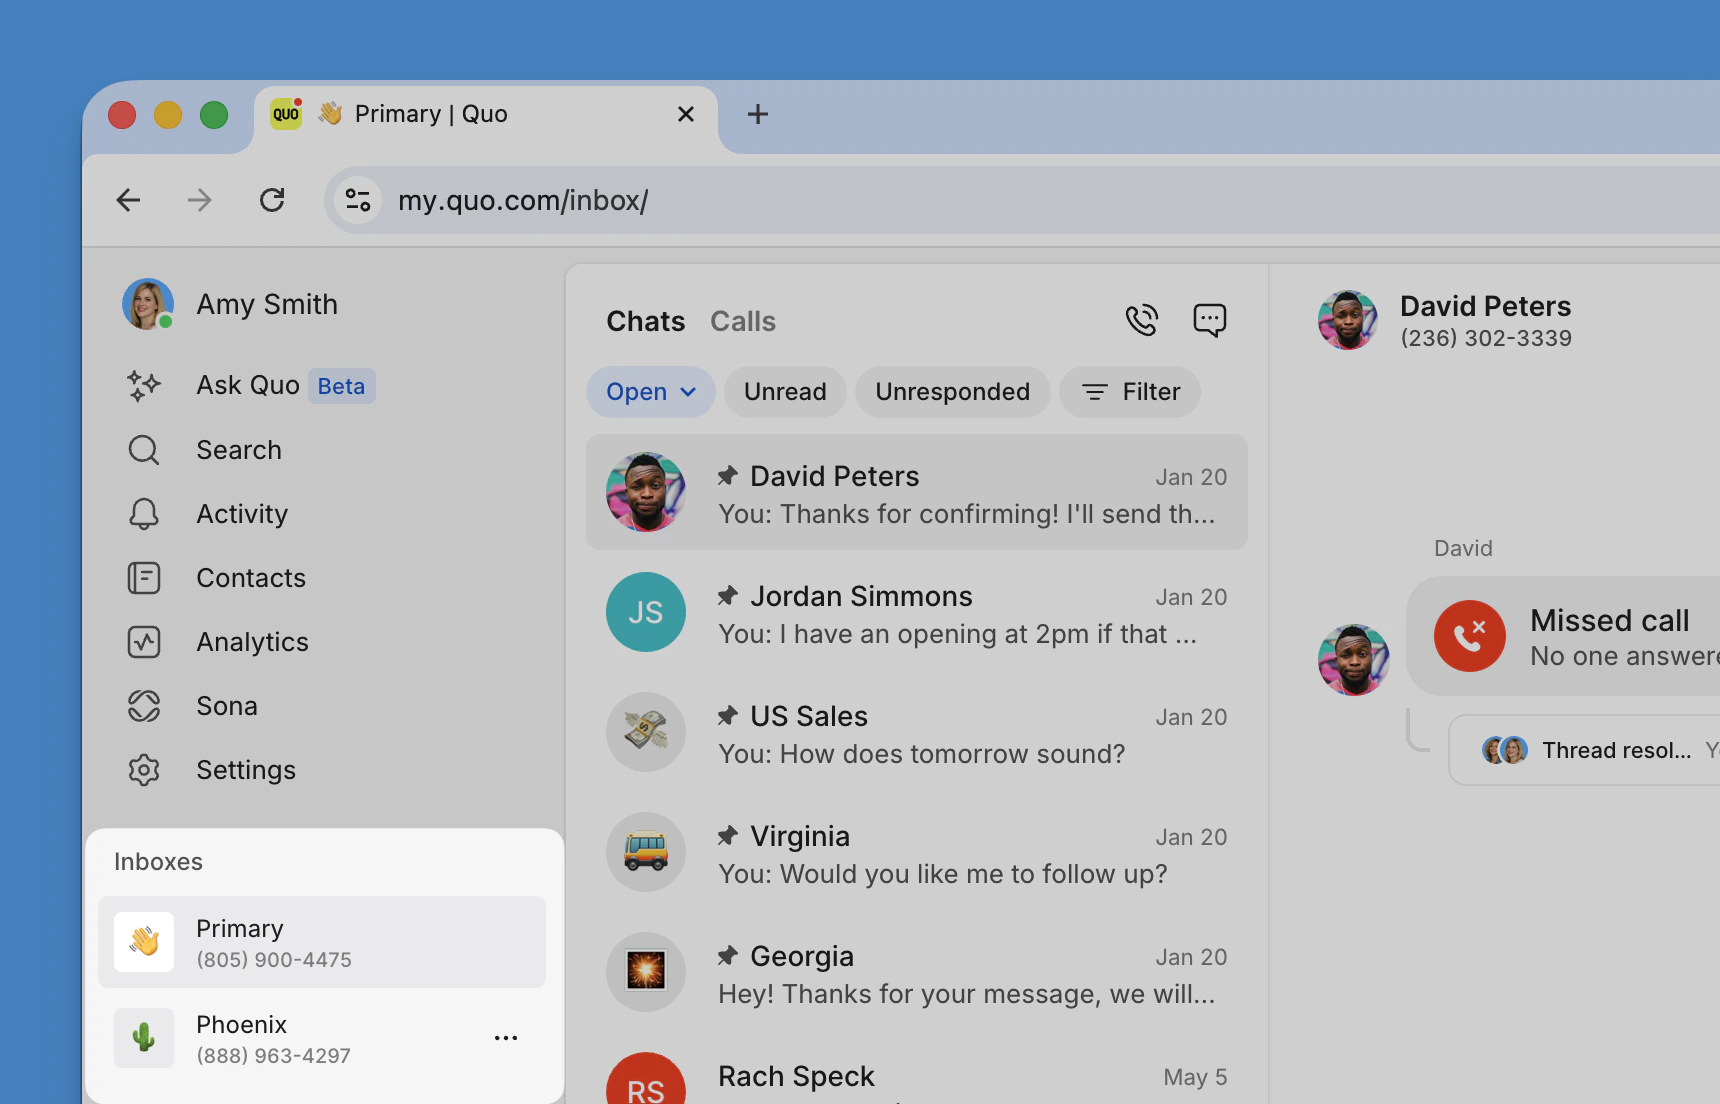Viewport: 1720px width, 1104px height.
Task: Click the Ask Quo sparkle icon
Action: (144, 386)
